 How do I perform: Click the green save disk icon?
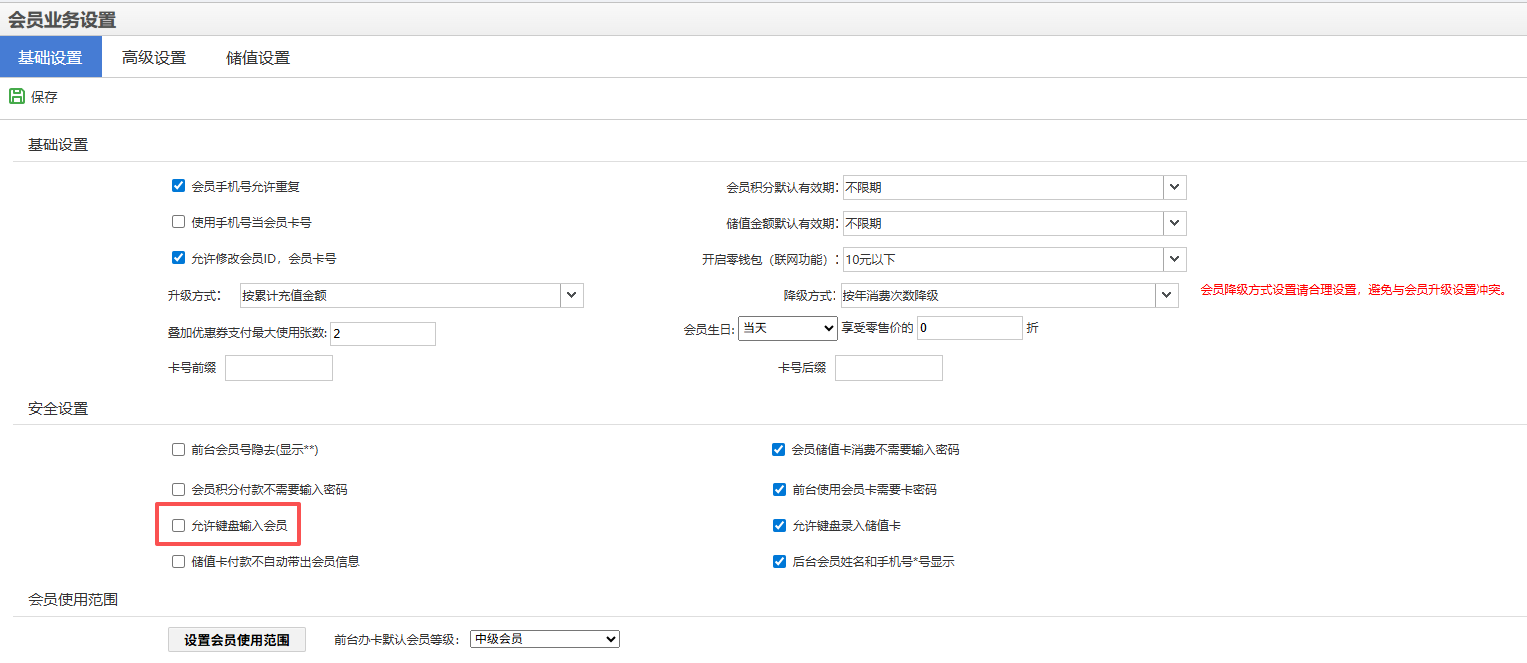pos(17,97)
